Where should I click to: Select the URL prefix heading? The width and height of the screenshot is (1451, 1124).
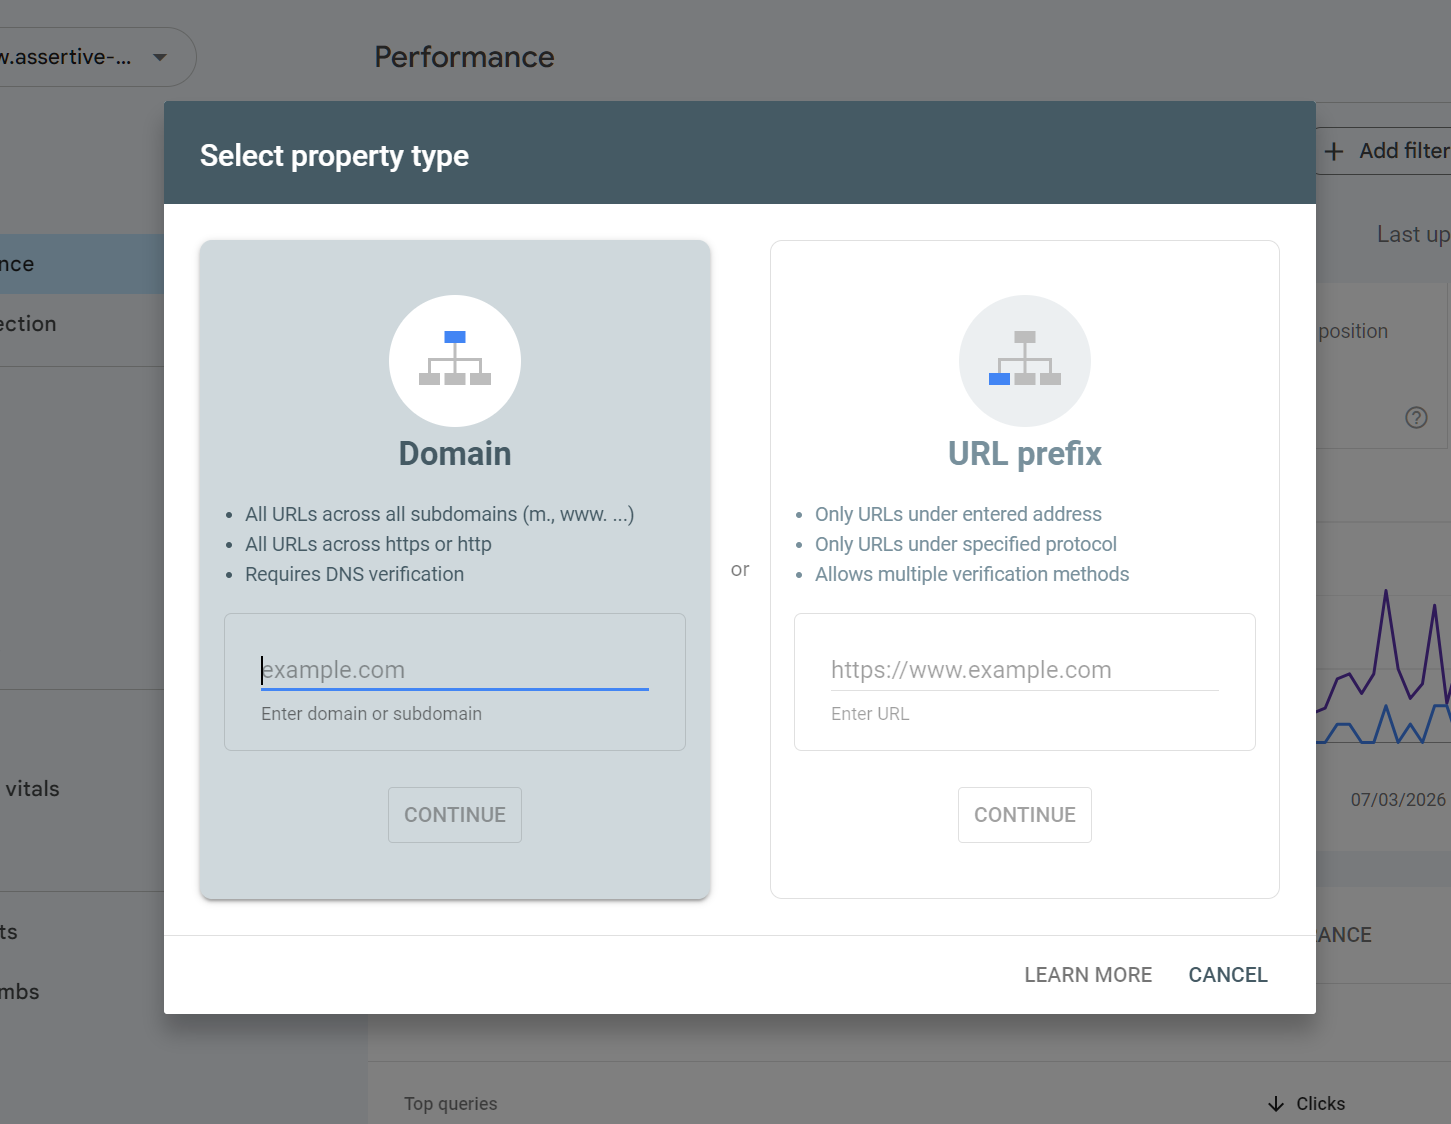click(x=1024, y=454)
